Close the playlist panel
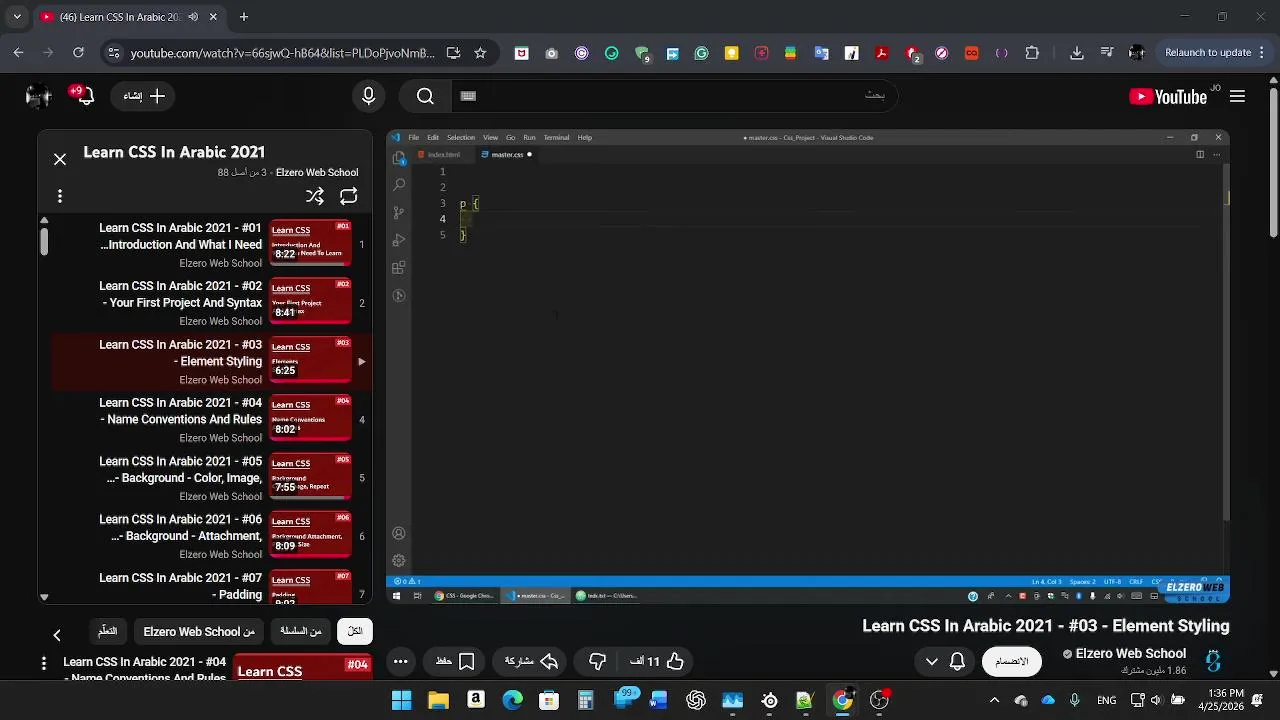 (x=60, y=159)
